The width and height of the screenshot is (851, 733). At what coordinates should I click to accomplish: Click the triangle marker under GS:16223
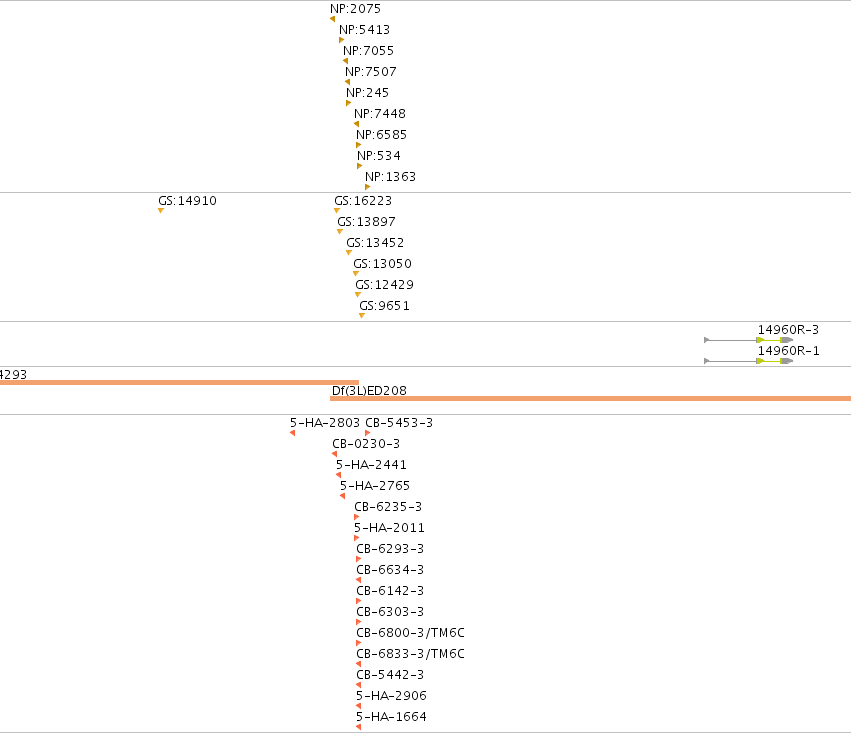(x=337, y=211)
